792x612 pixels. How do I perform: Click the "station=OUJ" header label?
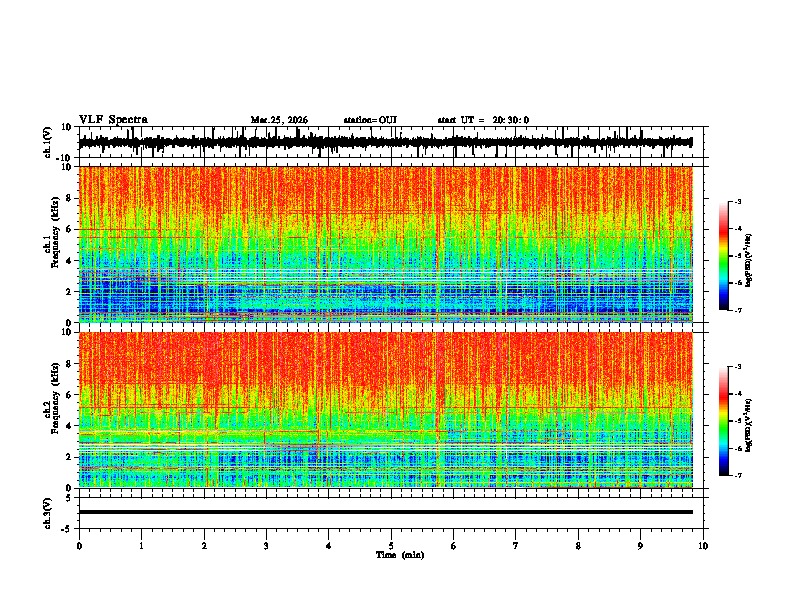pos(370,120)
